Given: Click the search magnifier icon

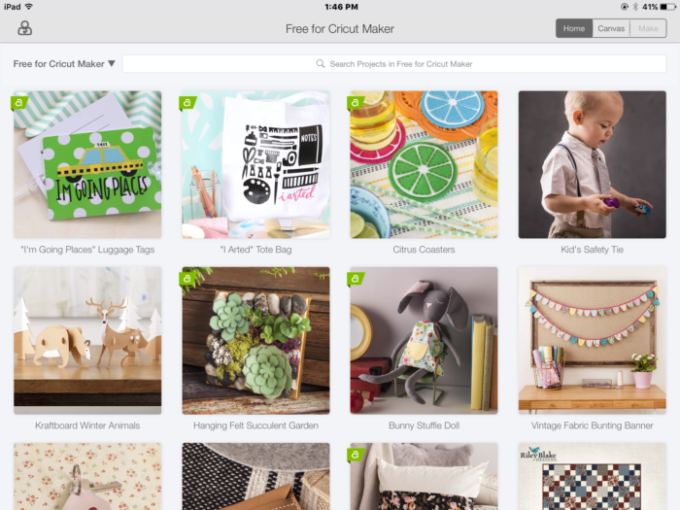Looking at the screenshot, I should click(x=320, y=64).
